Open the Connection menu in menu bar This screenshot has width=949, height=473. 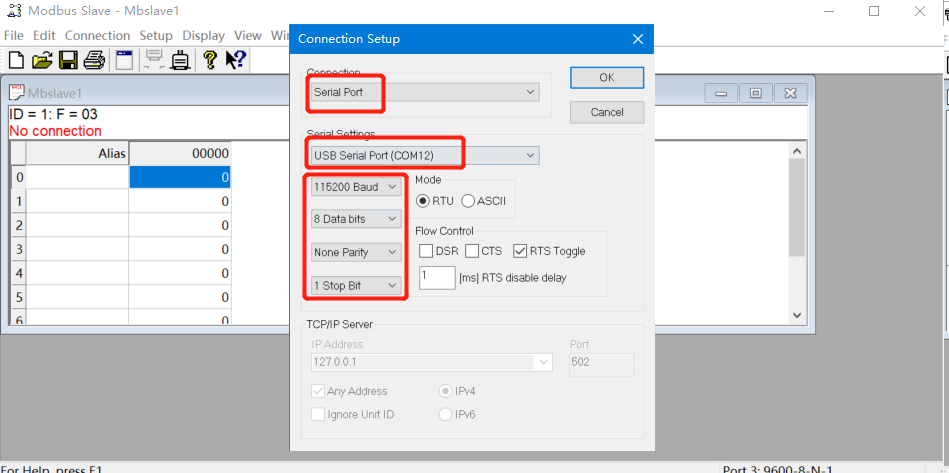pyautogui.click(x=97, y=35)
